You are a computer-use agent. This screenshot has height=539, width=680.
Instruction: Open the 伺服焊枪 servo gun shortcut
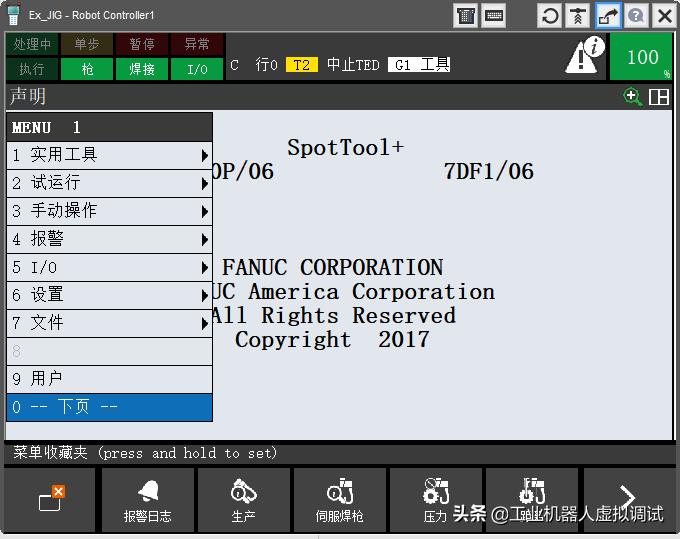pyautogui.click(x=339, y=500)
